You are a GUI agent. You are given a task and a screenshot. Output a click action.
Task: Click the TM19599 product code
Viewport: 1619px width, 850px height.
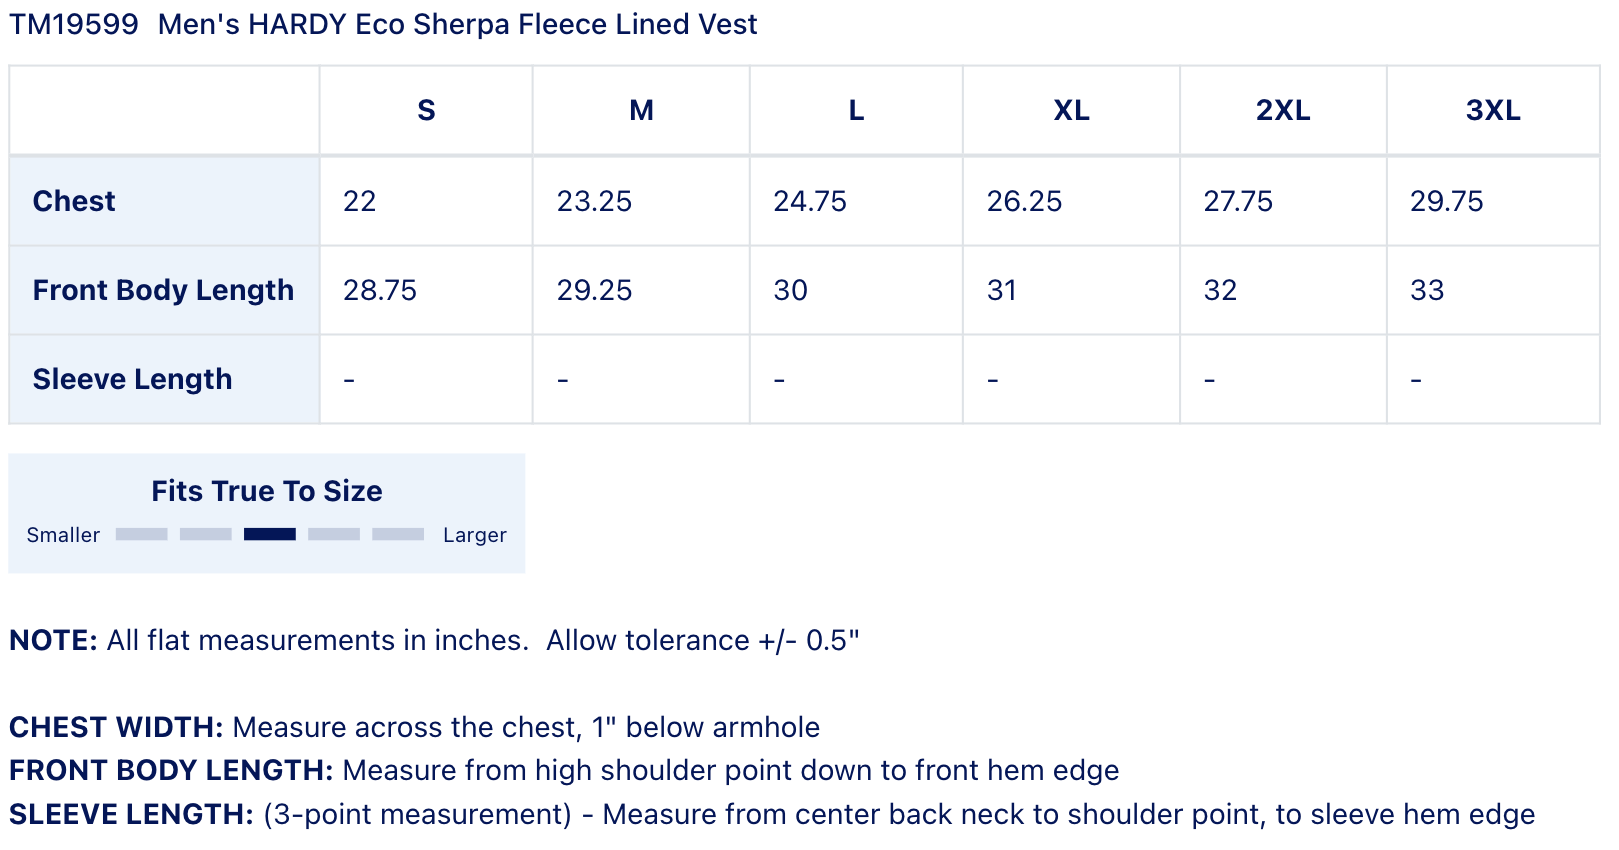coord(74,24)
